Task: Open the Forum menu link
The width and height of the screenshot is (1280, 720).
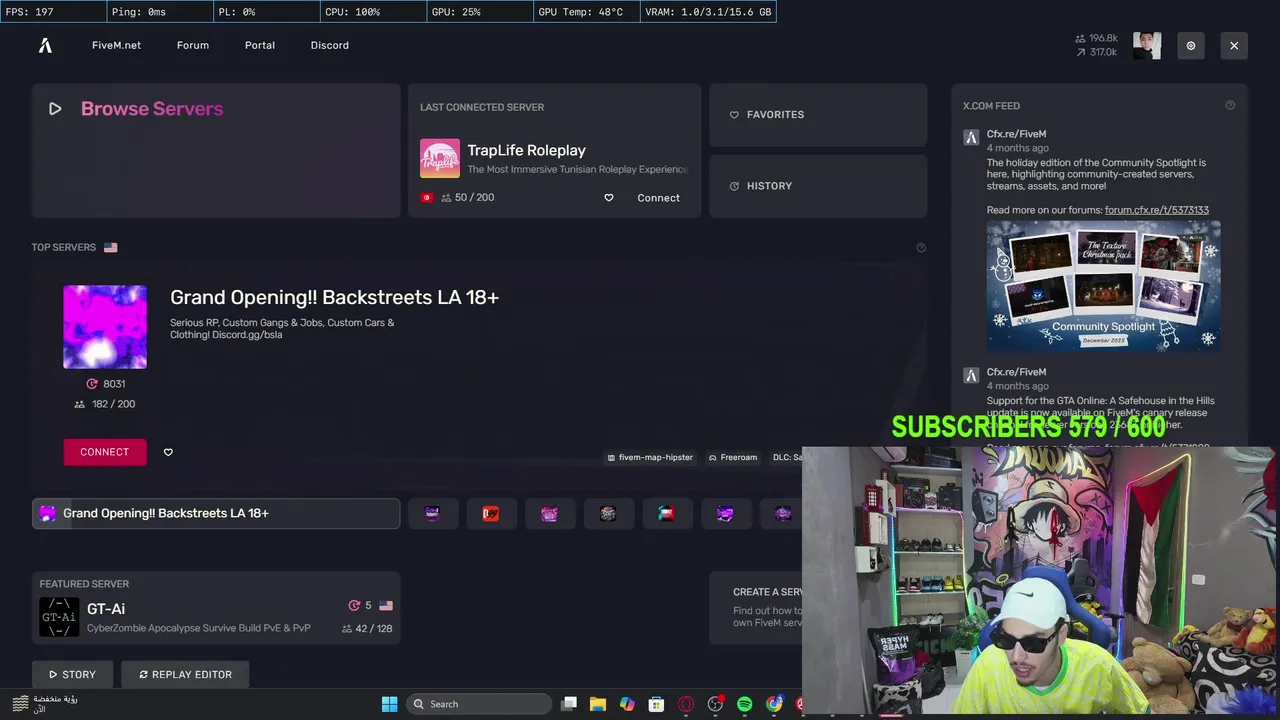Action: tap(193, 45)
